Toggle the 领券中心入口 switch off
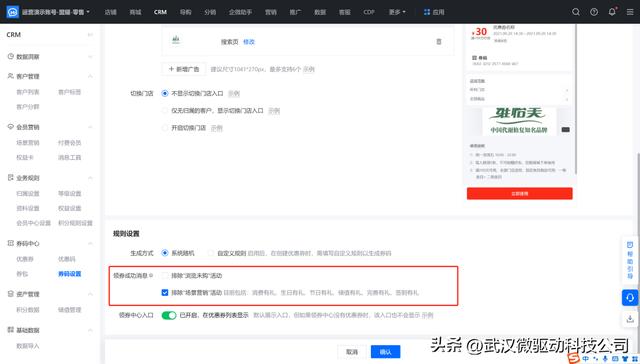 click(x=169, y=315)
